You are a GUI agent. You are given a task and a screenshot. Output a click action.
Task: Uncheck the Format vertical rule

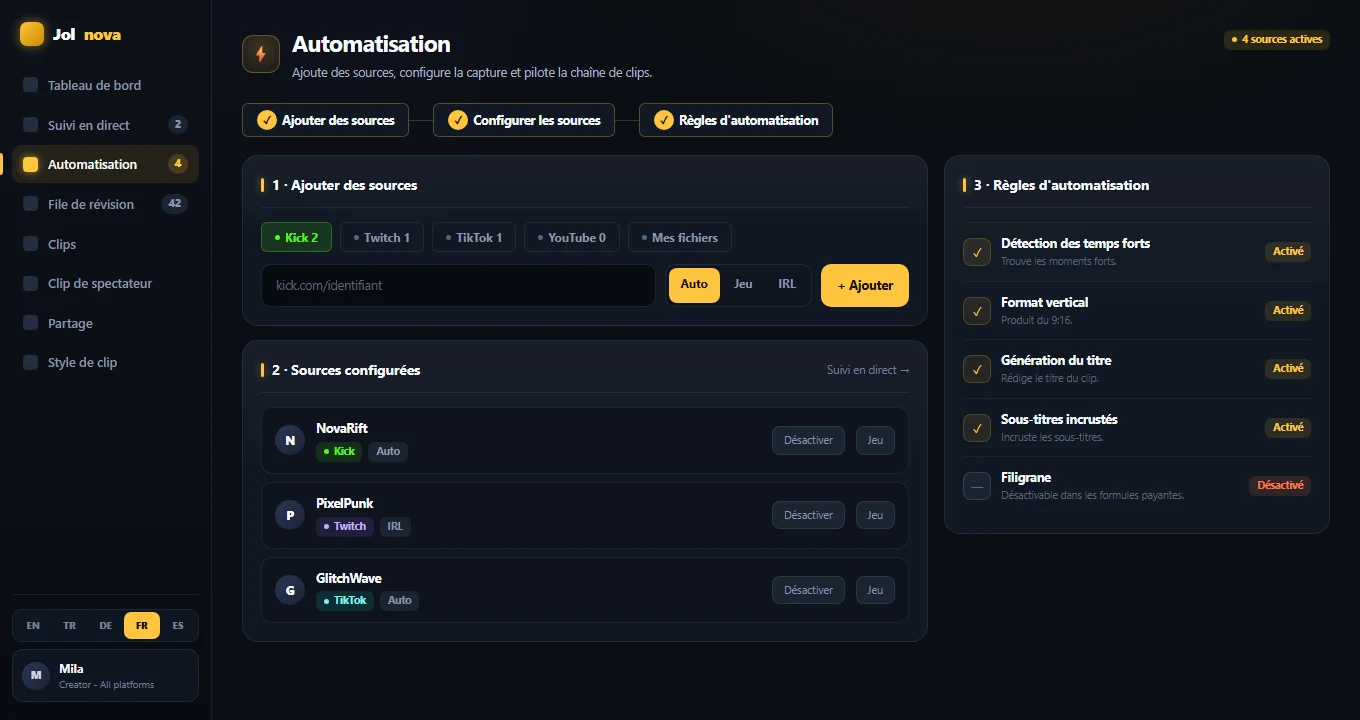pos(977,310)
